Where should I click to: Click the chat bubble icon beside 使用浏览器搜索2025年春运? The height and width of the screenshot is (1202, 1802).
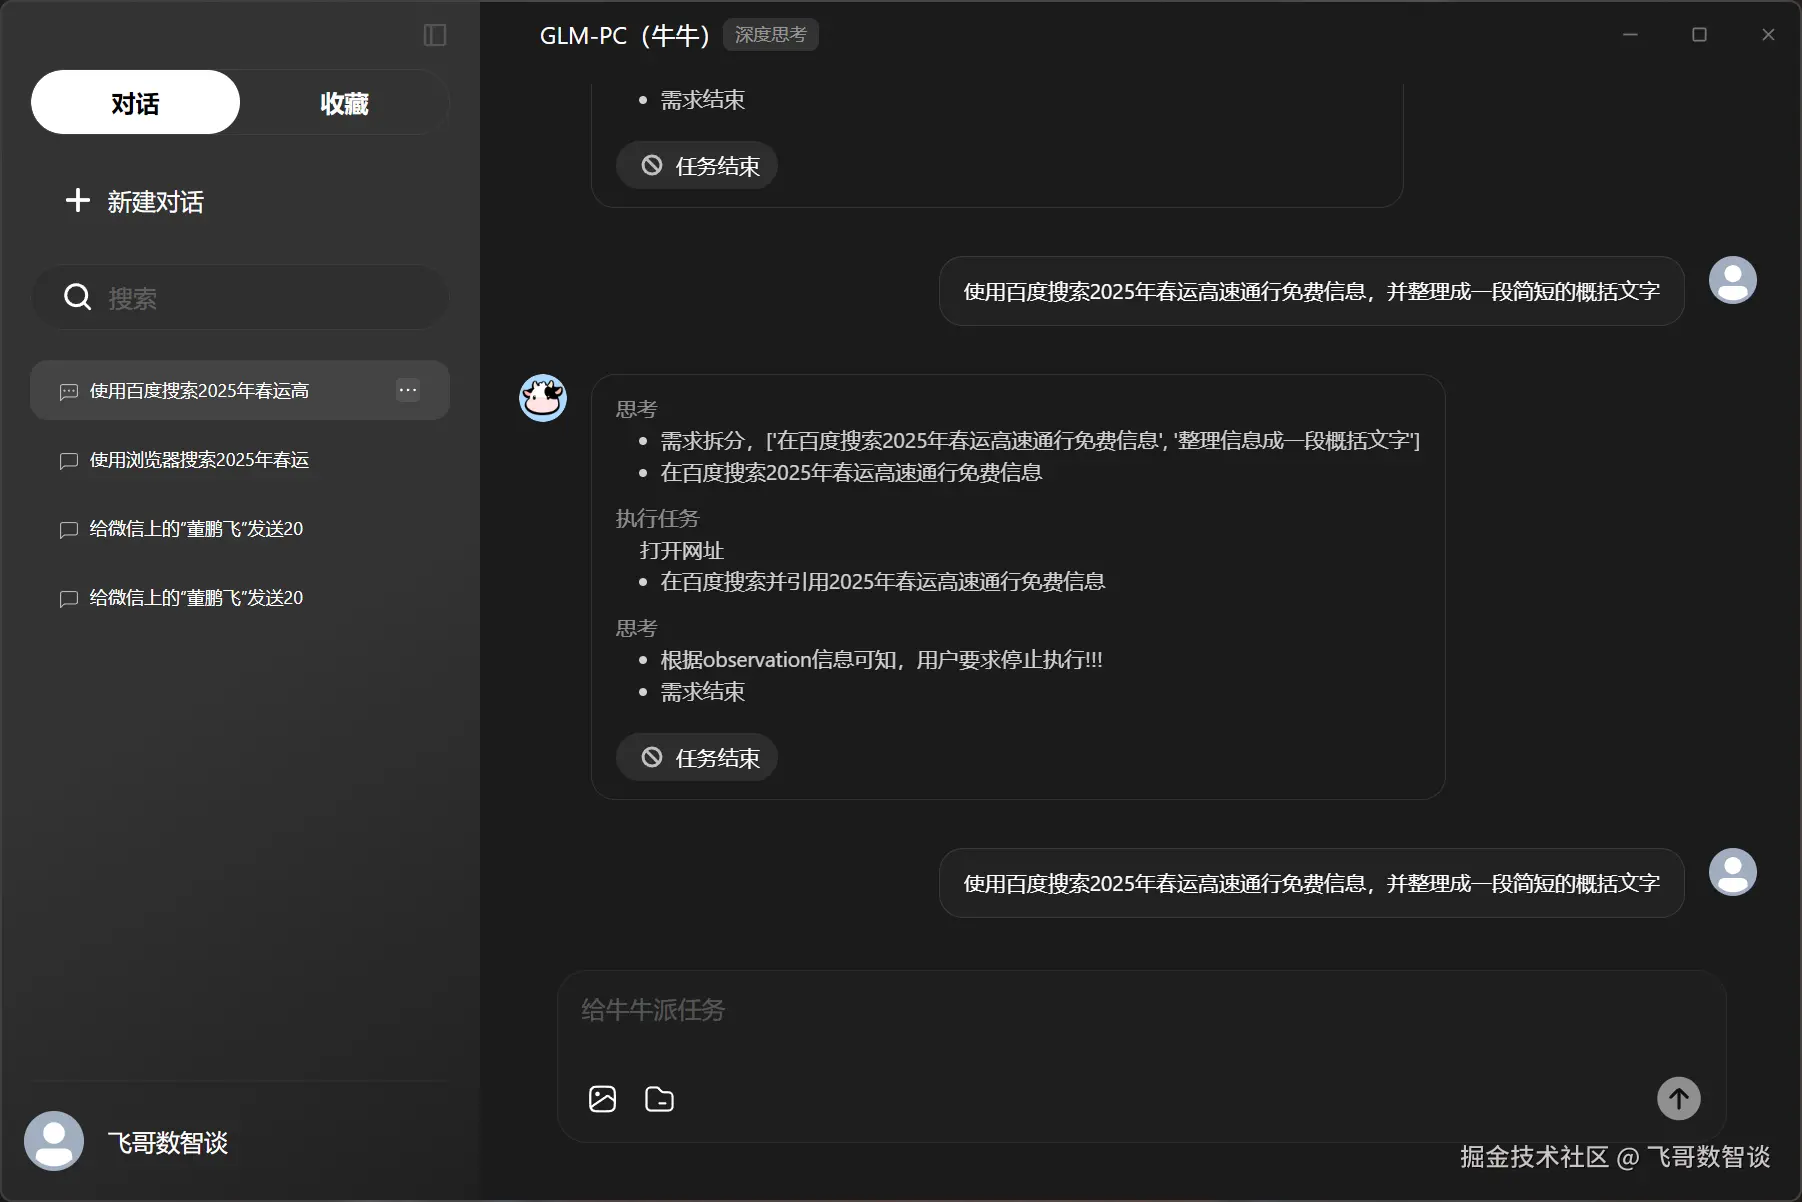(69, 461)
